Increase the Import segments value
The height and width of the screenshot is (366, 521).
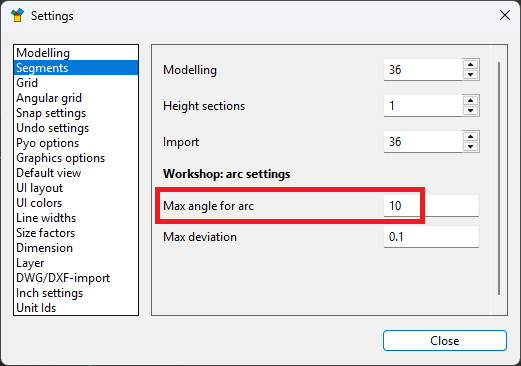coord(470,137)
